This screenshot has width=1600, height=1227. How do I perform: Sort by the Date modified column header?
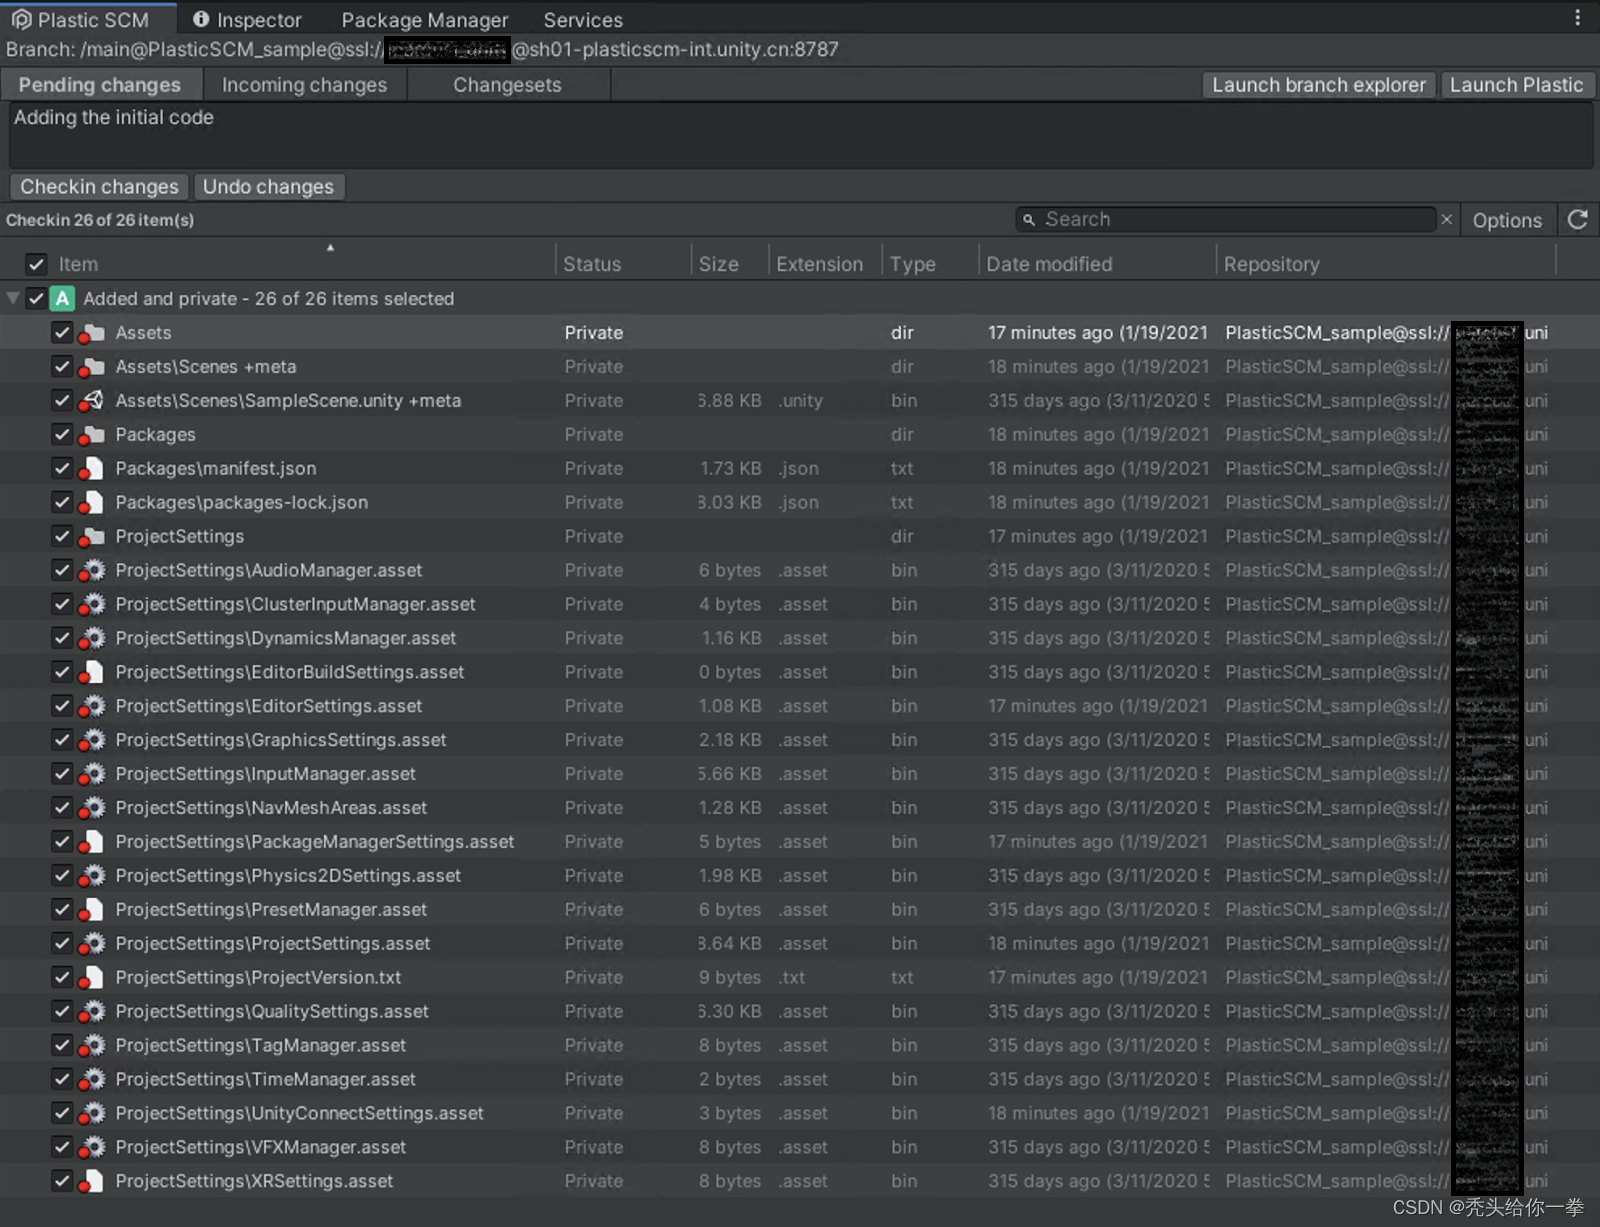click(1049, 264)
